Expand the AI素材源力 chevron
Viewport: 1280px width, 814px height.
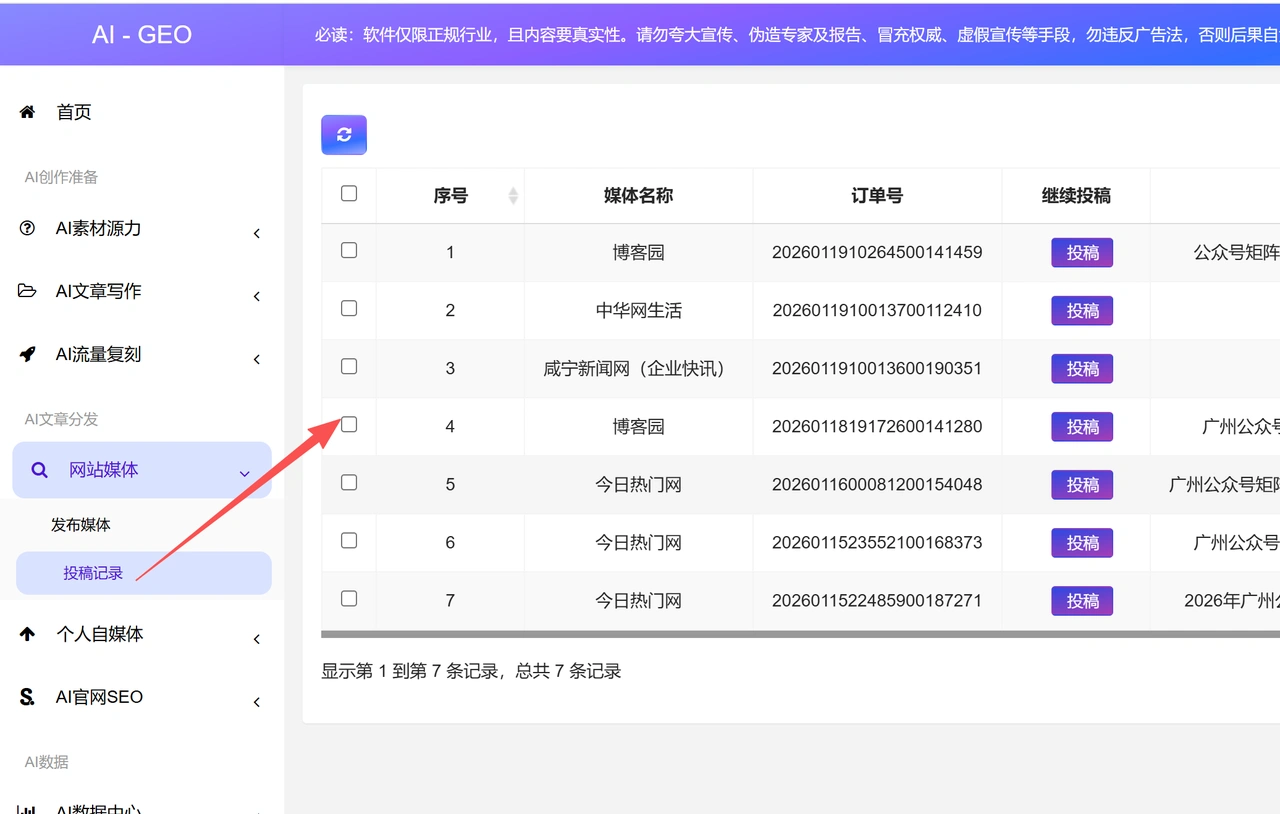(257, 233)
